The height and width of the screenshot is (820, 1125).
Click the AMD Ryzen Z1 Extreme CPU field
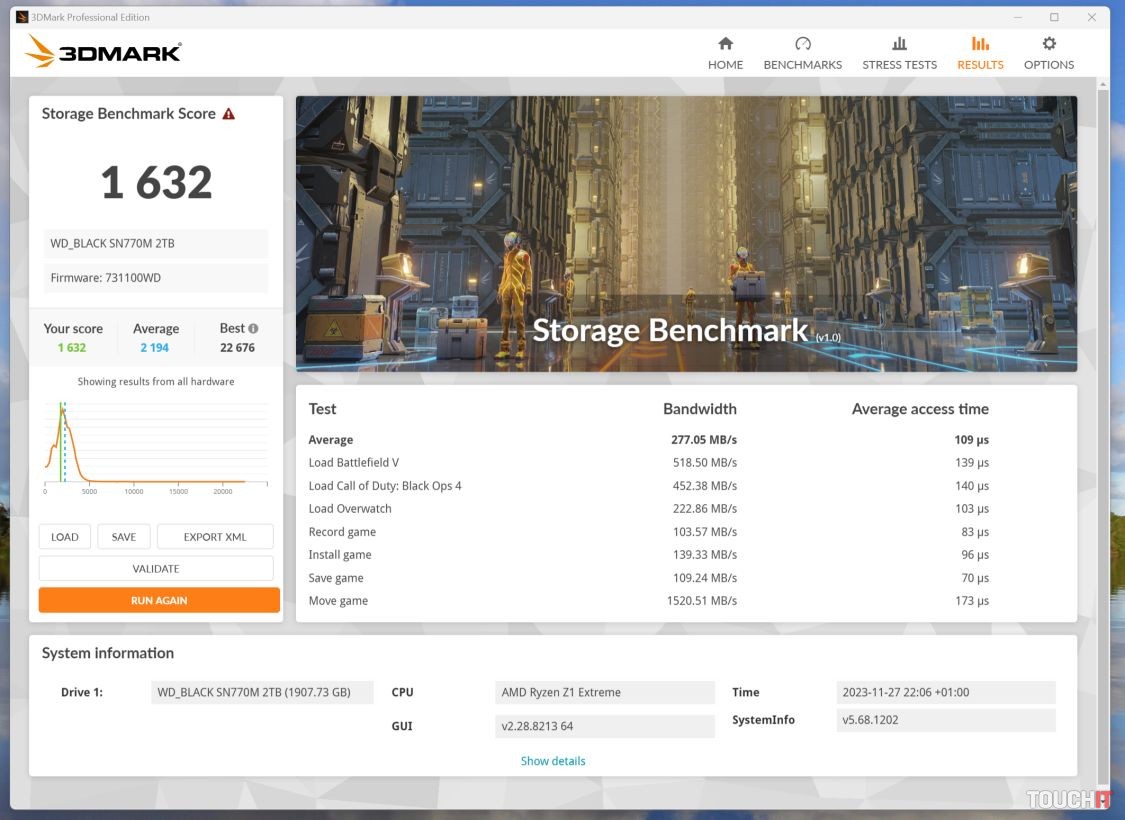click(605, 693)
